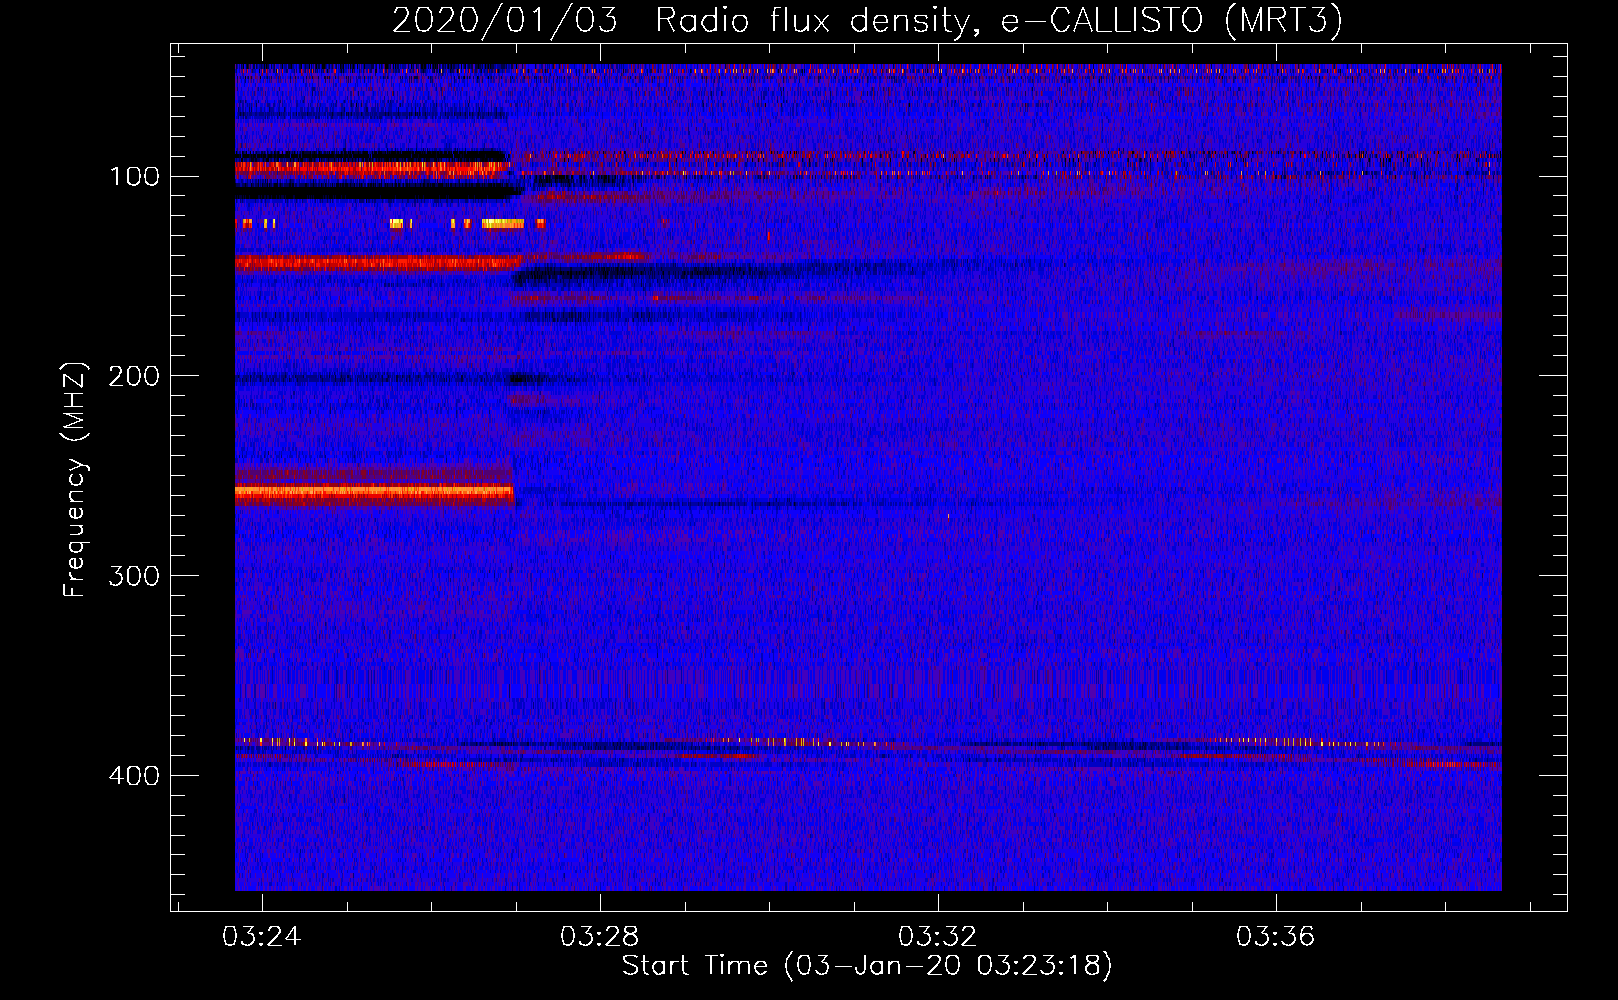Screen dimensions: 1618x1000
Task: Click the 03:24 time tick label
Action: (262, 937)
